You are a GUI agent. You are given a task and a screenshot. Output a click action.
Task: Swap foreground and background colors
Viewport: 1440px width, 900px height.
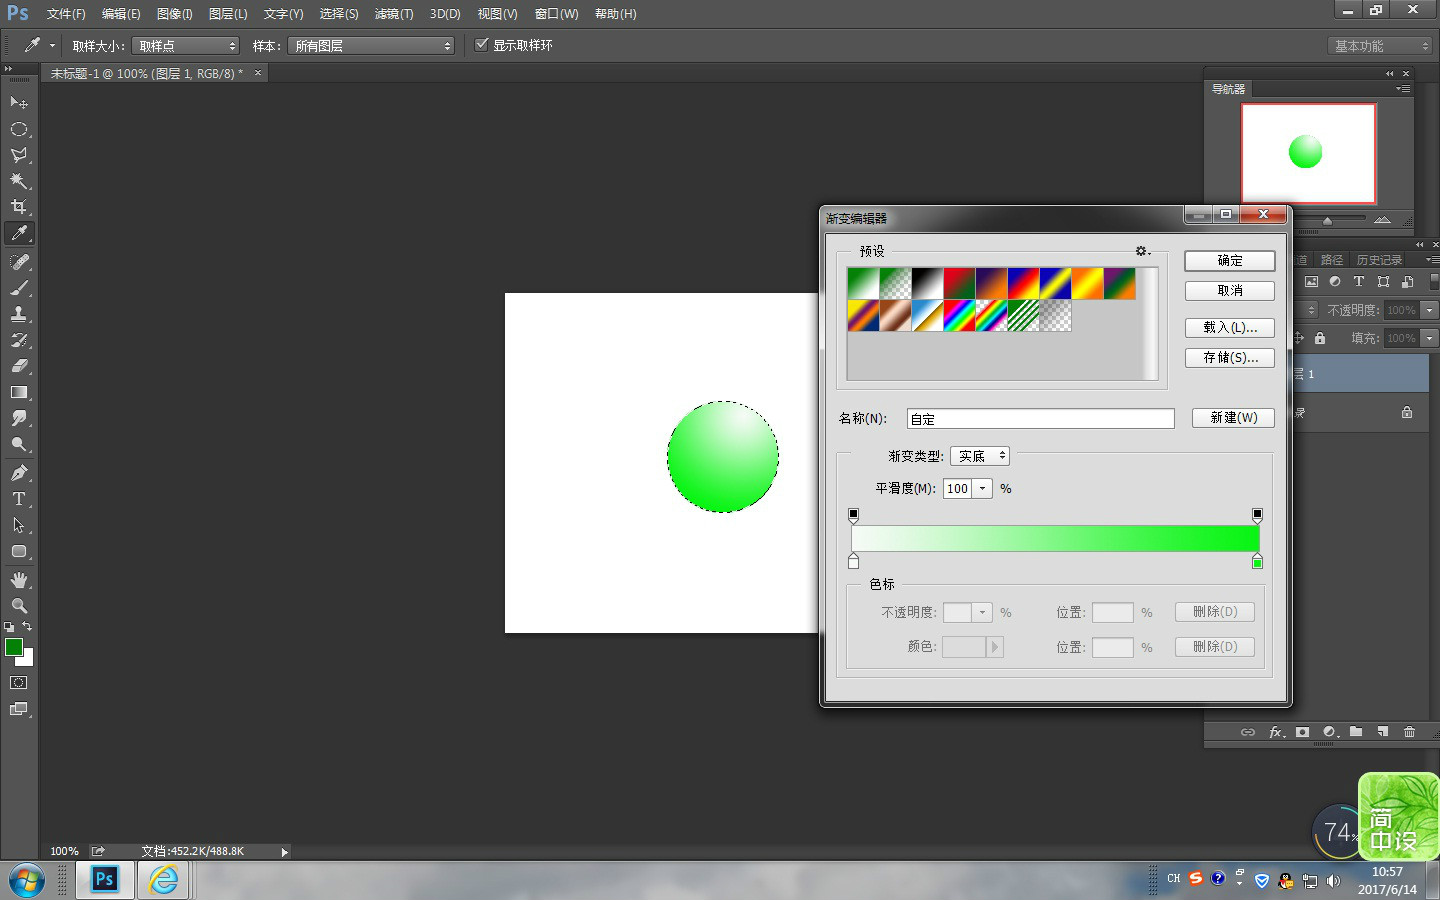tap(27, 627)
